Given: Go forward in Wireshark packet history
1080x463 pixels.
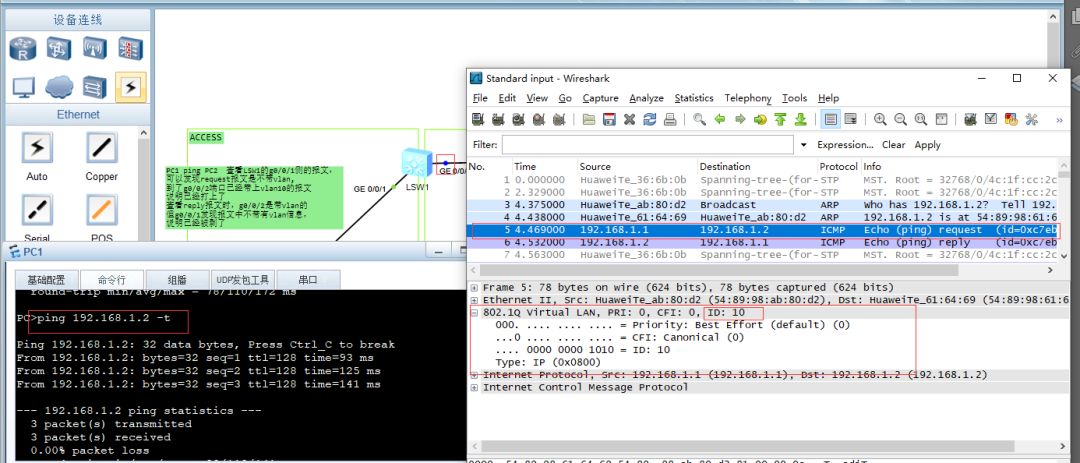Looking at the screenshot, I should point(740,119).
